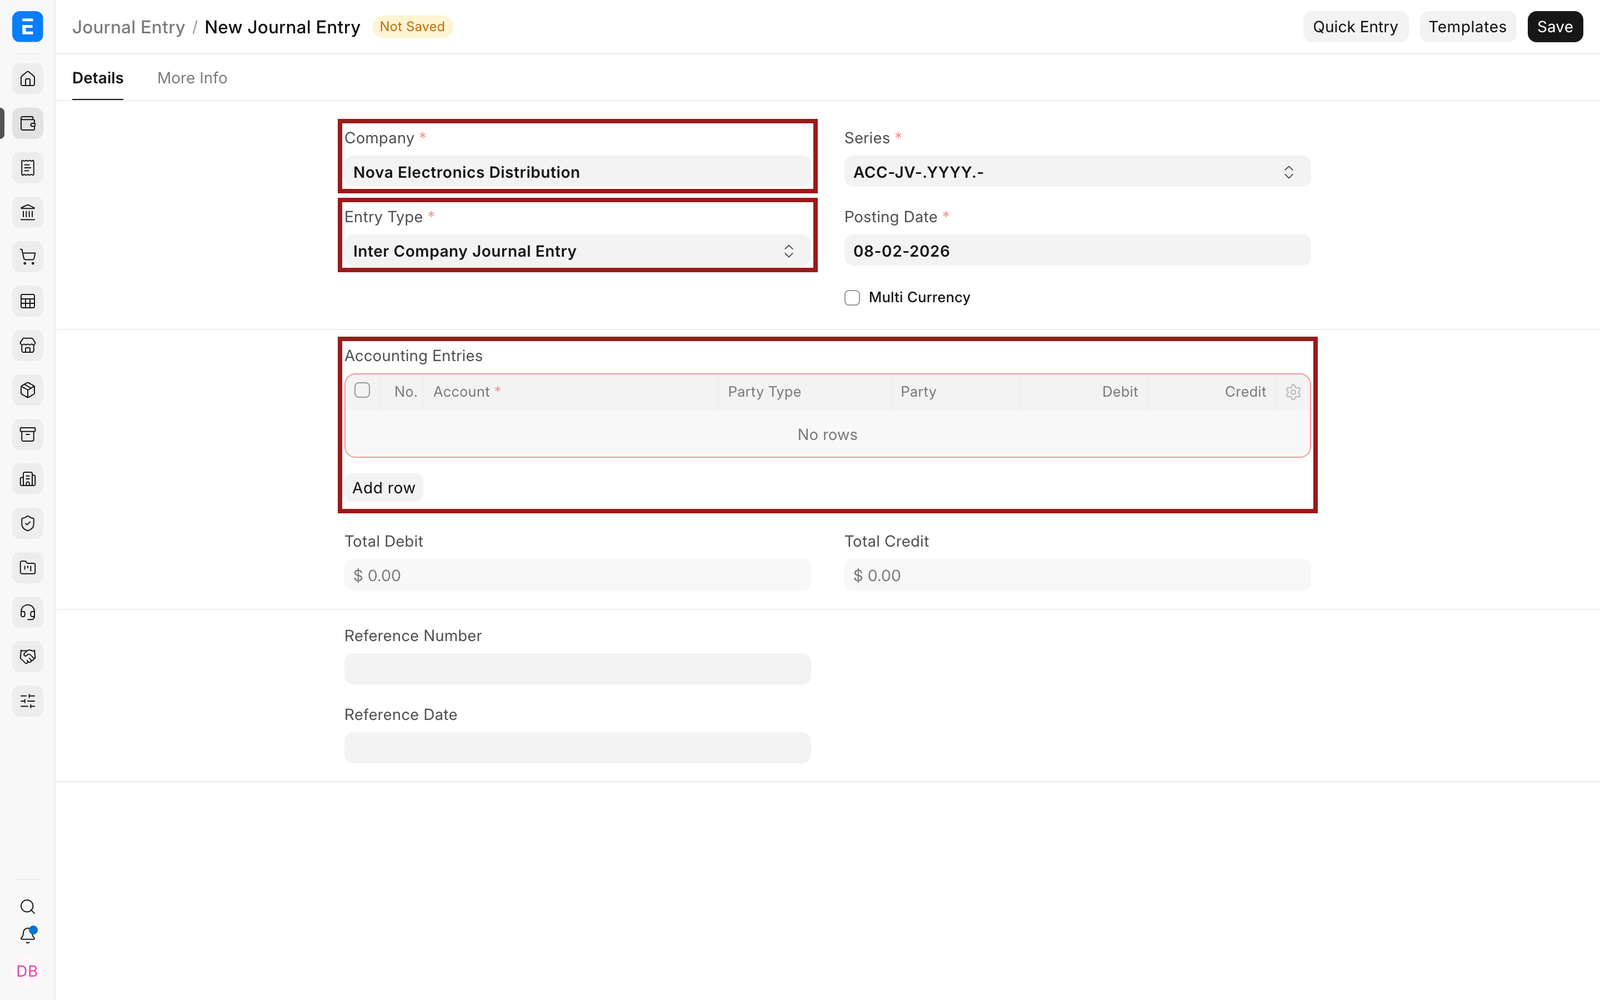
Task: Open the office building icon in sidebar
Action: point(28,479)
